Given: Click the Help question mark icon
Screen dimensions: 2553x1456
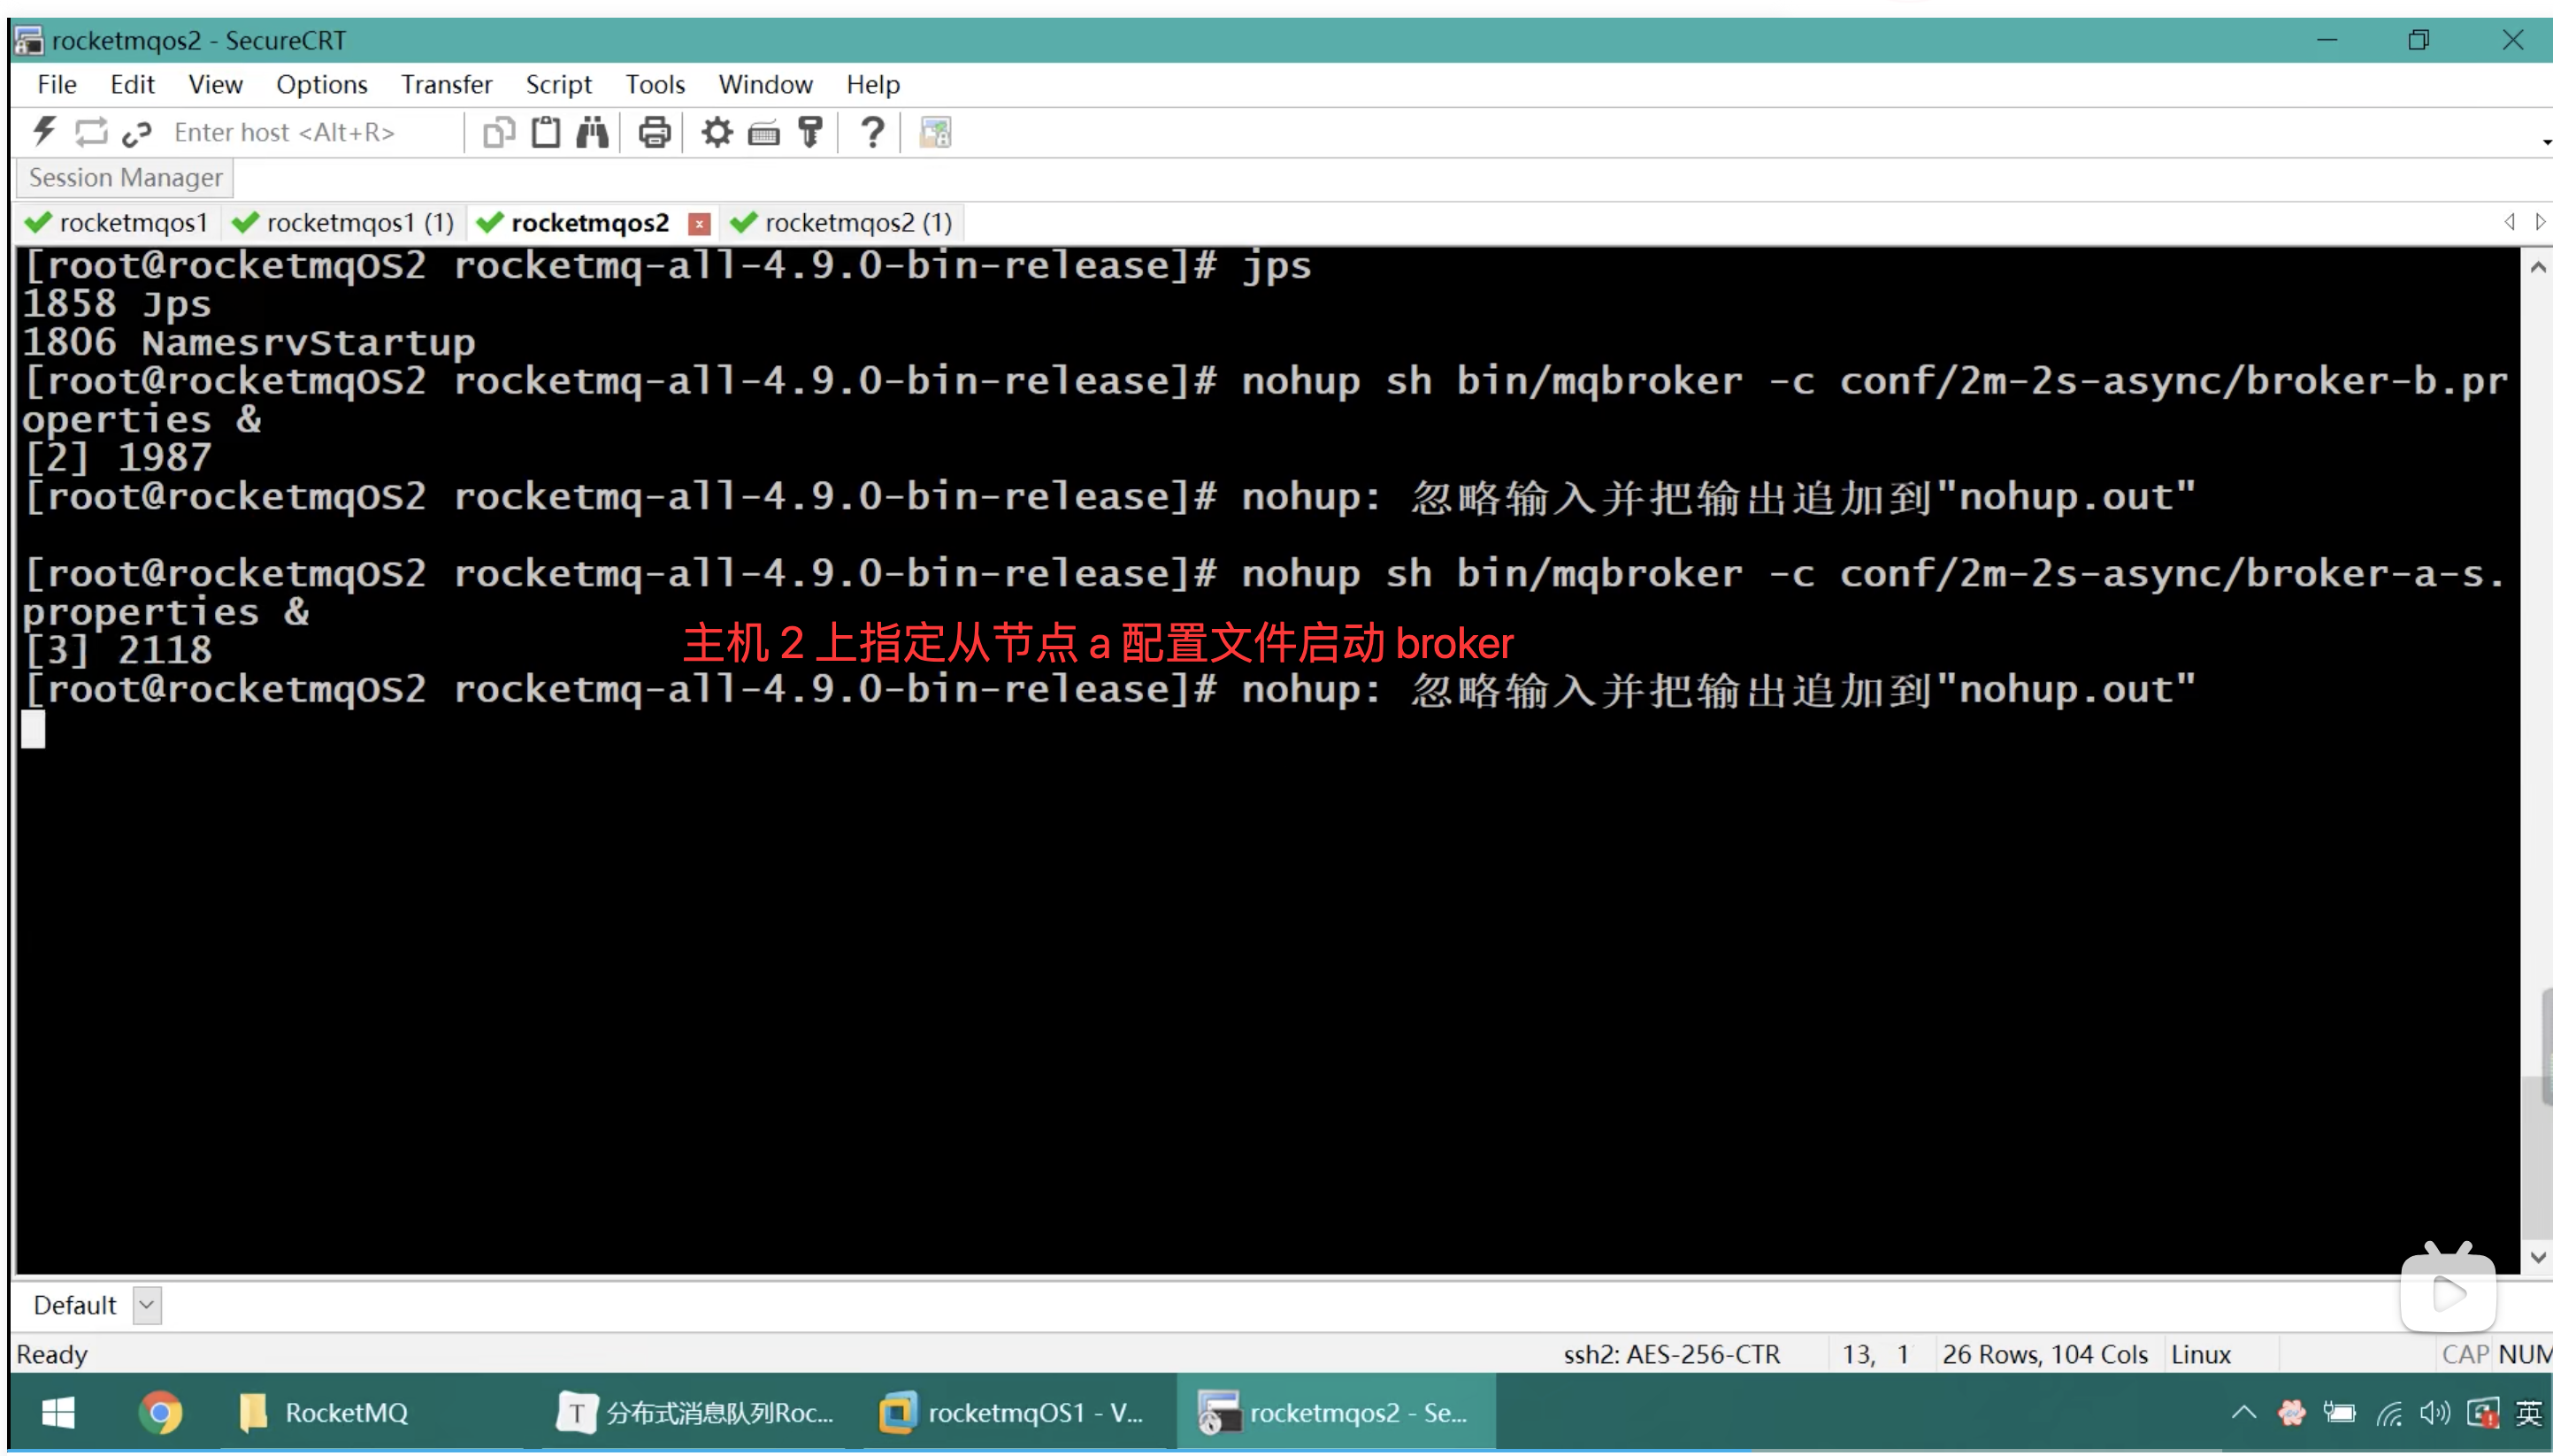Looking at the screenshot, I should point(872,132).
